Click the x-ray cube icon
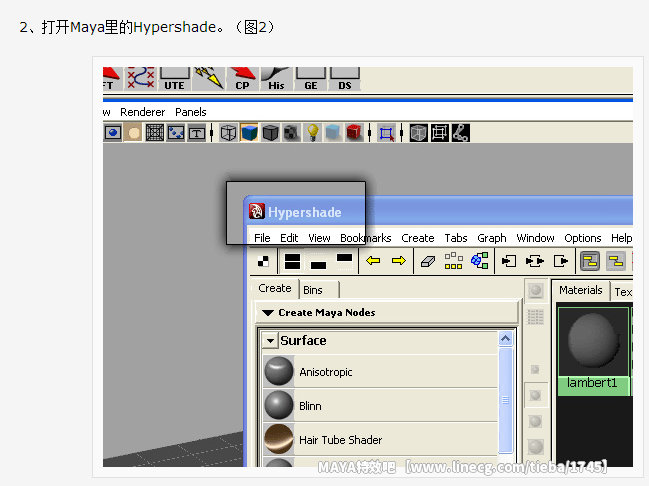Screen dimensions: 649x486 (x=418, y=133)
